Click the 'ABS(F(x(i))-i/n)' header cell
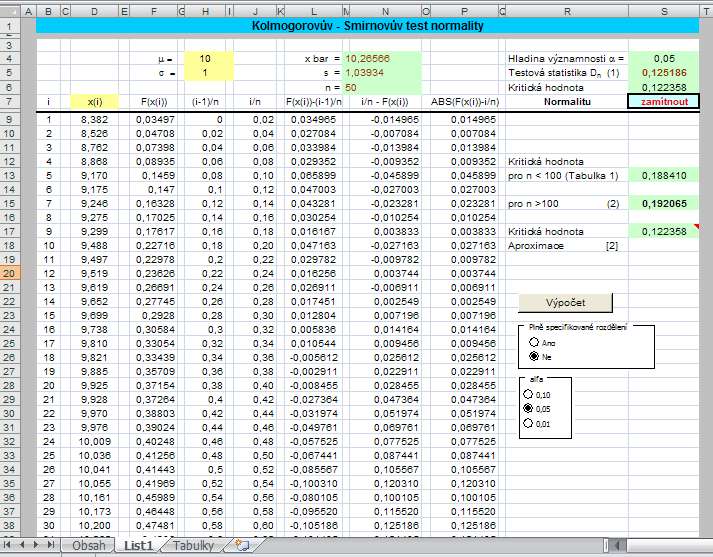713x557 pixels. click(464, 102)
